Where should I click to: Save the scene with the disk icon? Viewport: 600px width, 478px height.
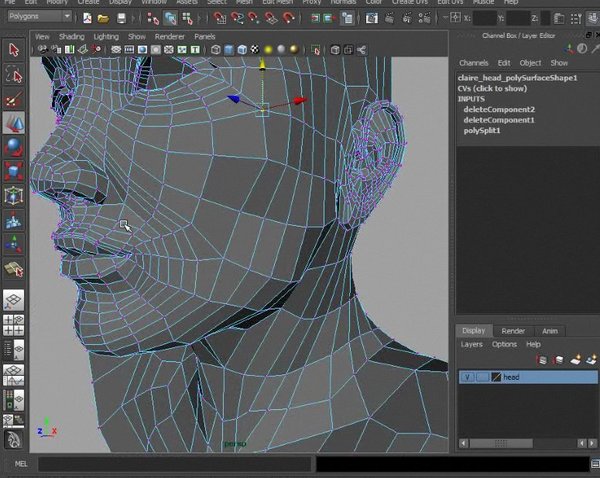[121, 18]
